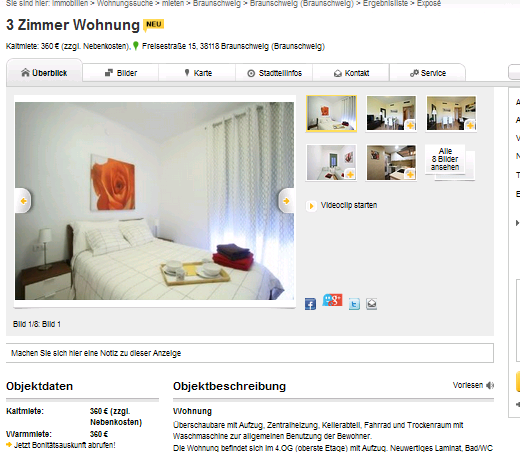The image size is (520, 452).
Task: Click the speaker icon next to Vorlesen
Action: (x=490, y=385)
